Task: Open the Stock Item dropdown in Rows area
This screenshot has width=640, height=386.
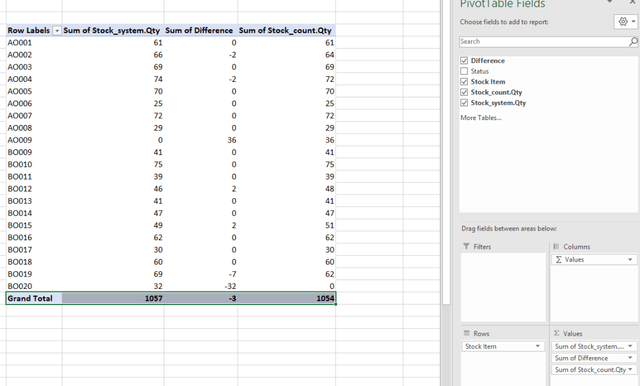Action: coord(538,346)
